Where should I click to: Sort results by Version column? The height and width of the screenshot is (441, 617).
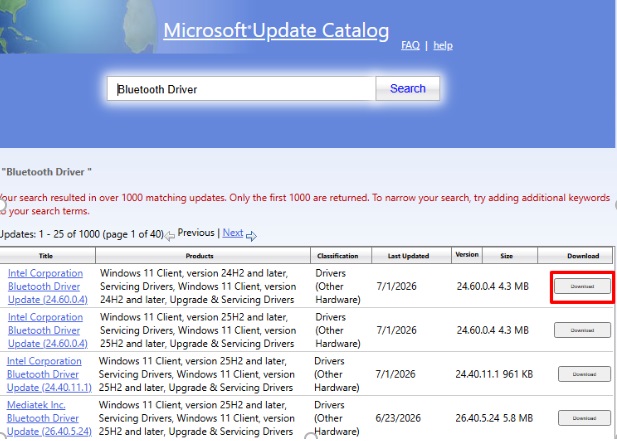pyautogui.click(x=467, y=255)
